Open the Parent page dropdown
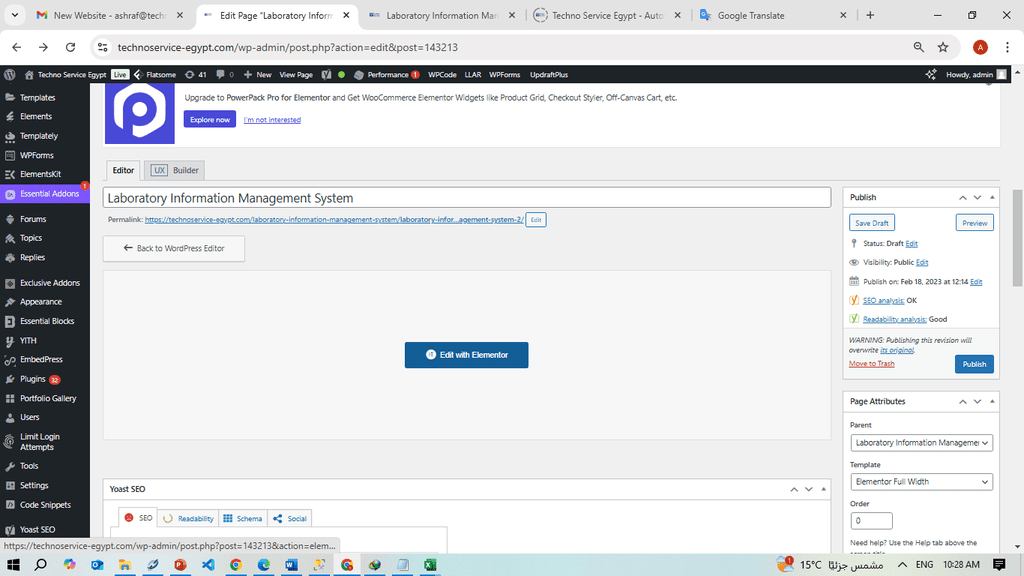The image size is (1024, 576). pos(921,443)
